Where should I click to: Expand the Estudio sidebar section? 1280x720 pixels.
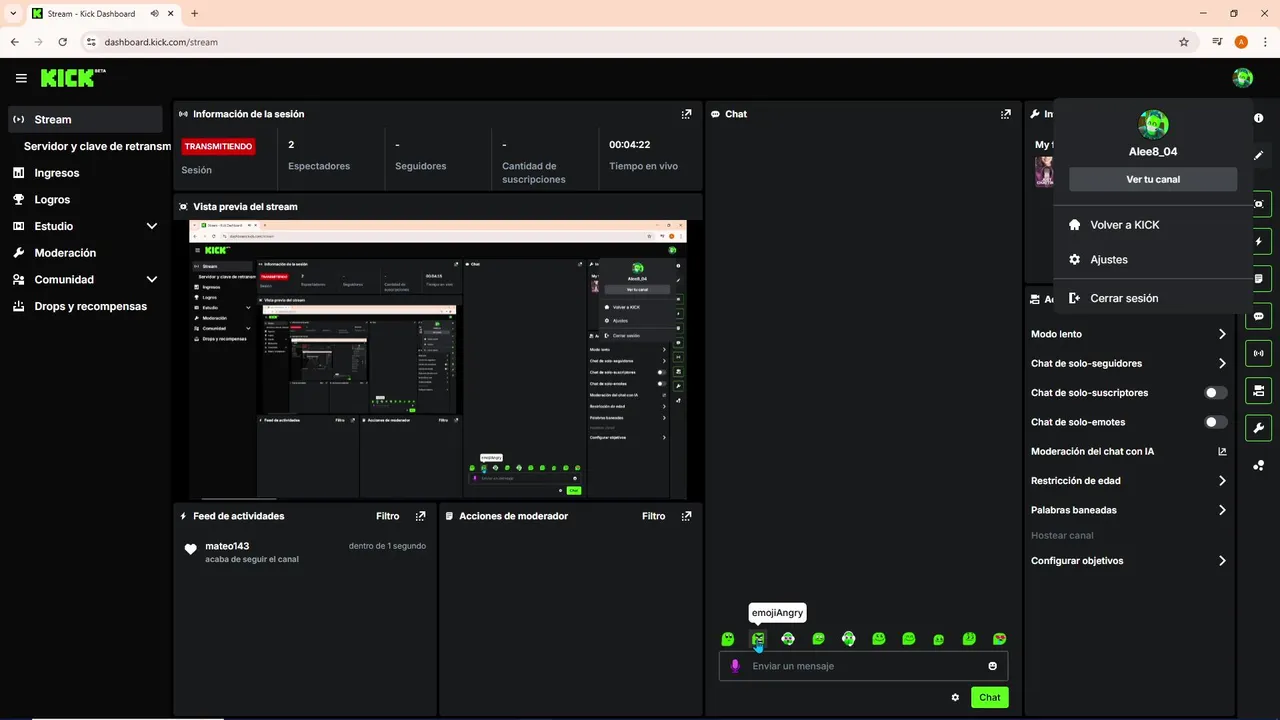click(152, 226)
